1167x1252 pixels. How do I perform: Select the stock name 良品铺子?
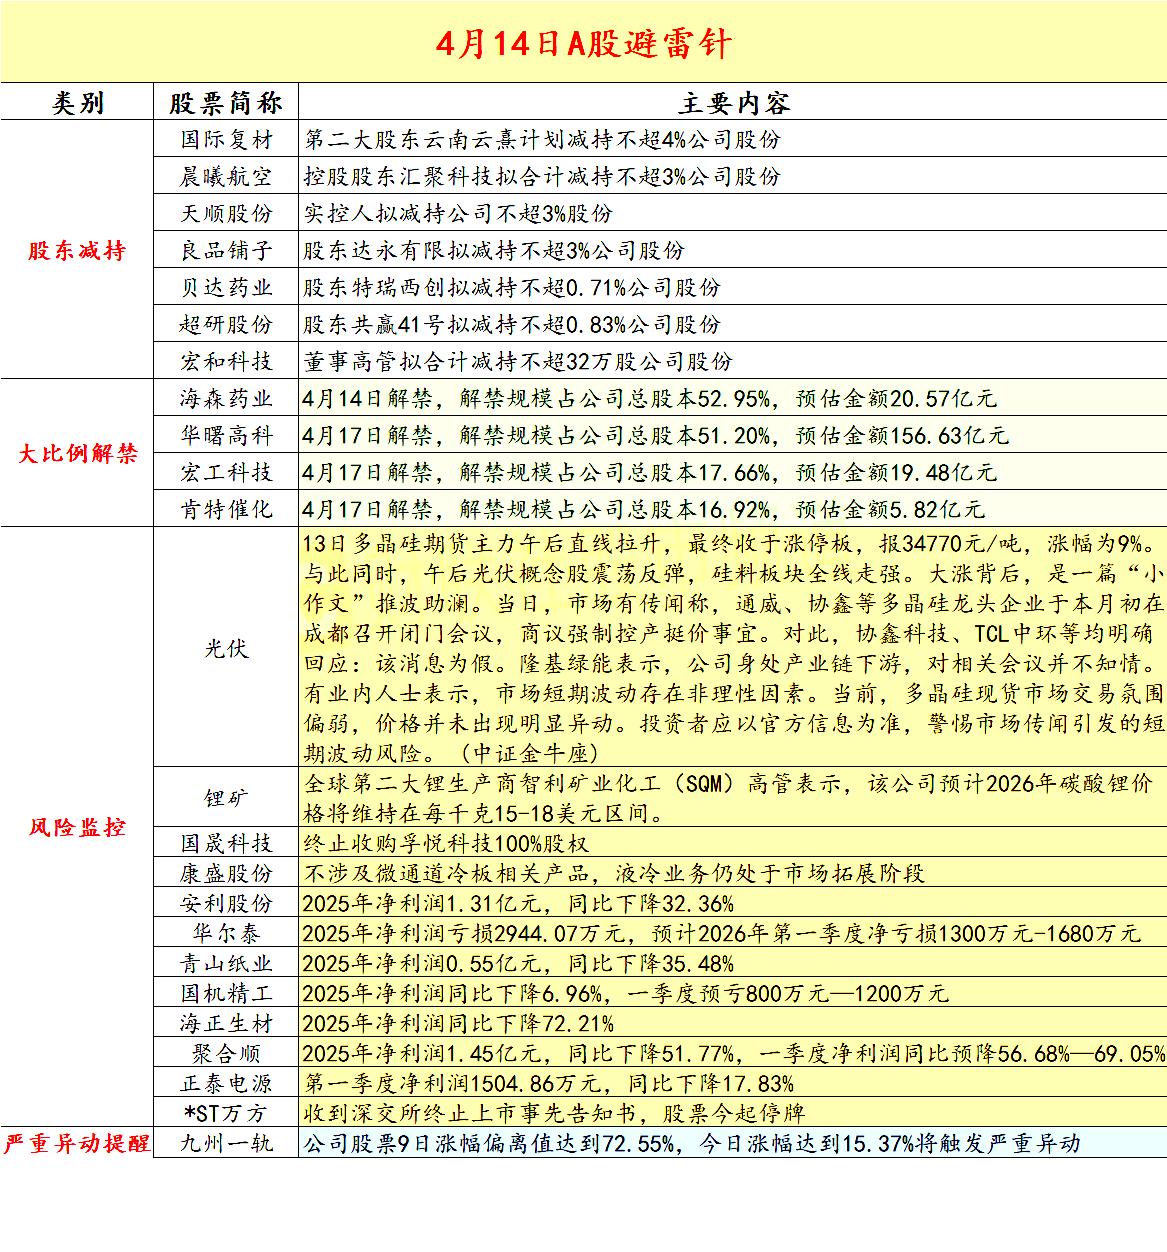click(227, 251)
